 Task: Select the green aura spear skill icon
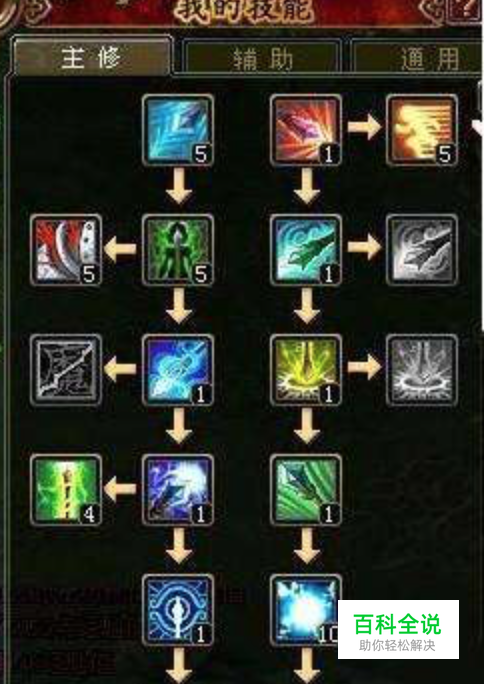178,250
